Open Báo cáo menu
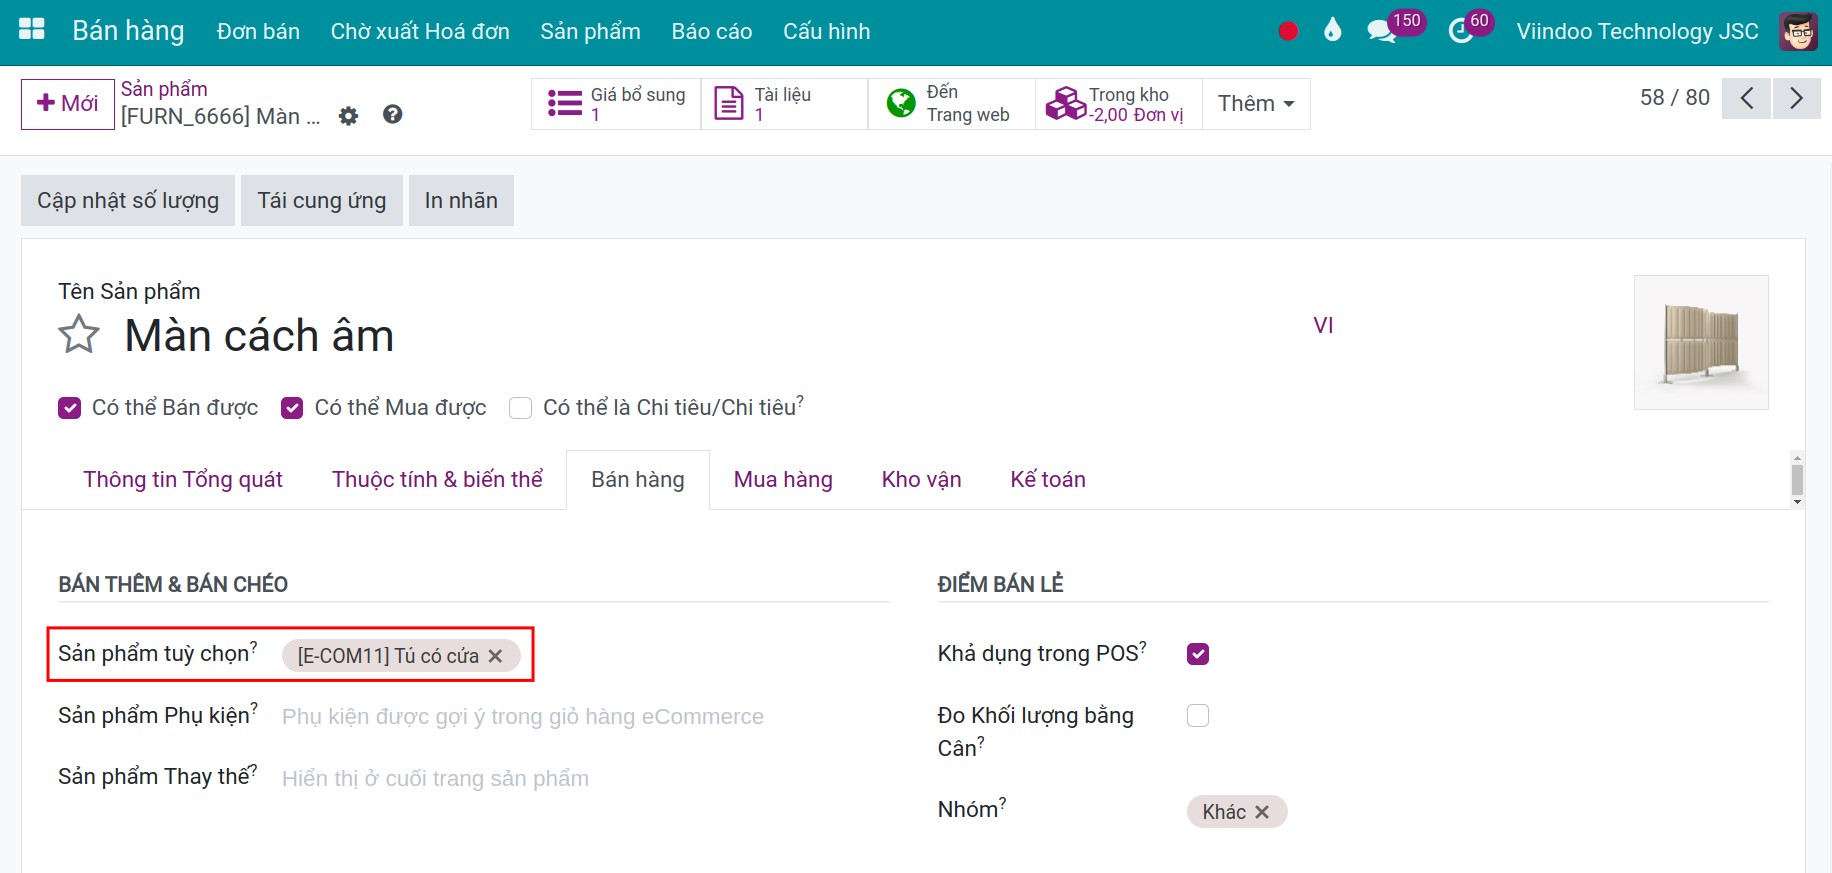The image size is (1832, 873). 712,32
